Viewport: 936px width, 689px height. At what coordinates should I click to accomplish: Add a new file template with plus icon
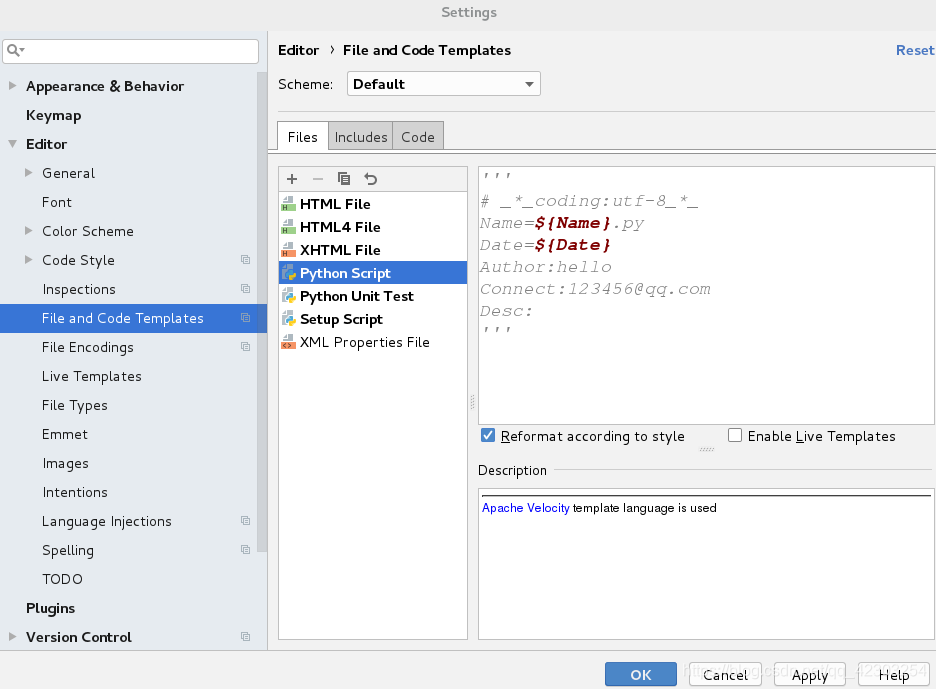coord(292,179)
